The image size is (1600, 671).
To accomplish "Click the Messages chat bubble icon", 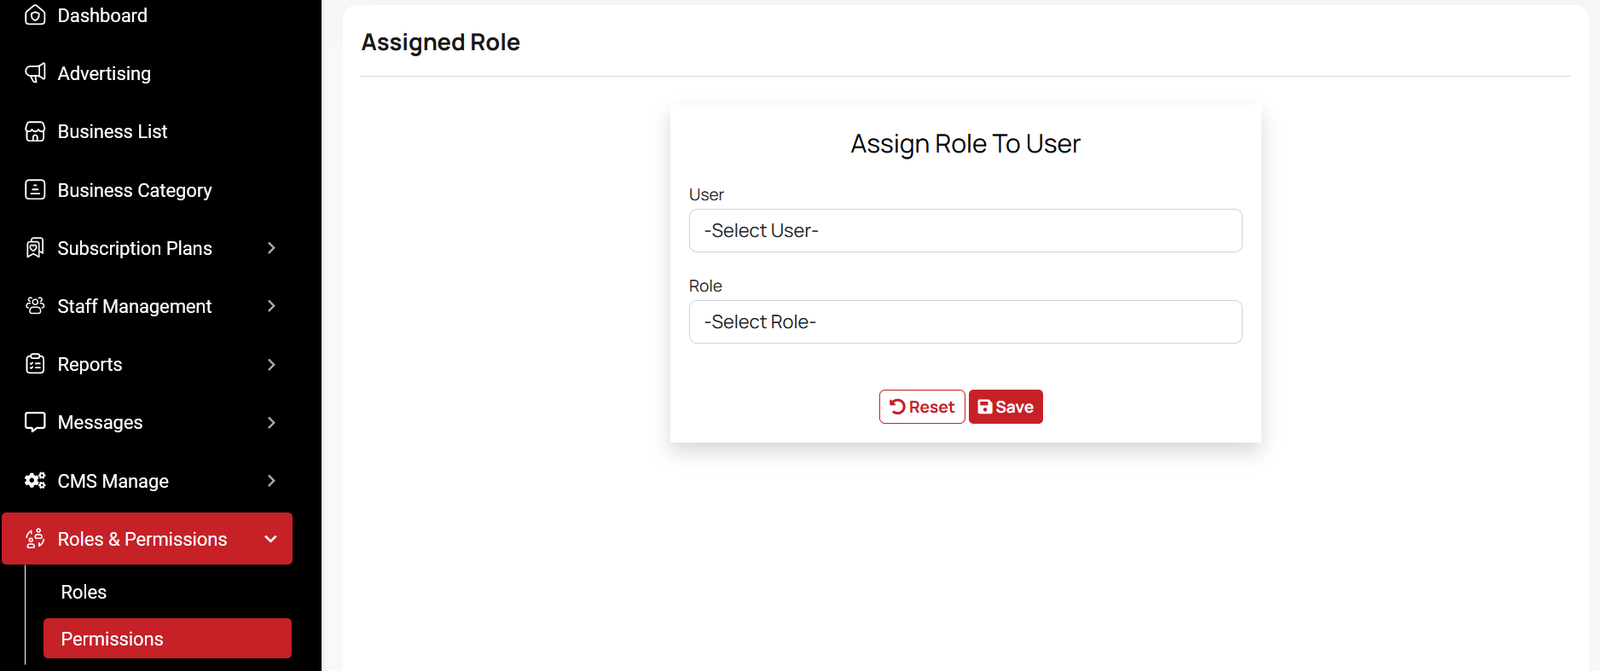I will pos(35,422).
